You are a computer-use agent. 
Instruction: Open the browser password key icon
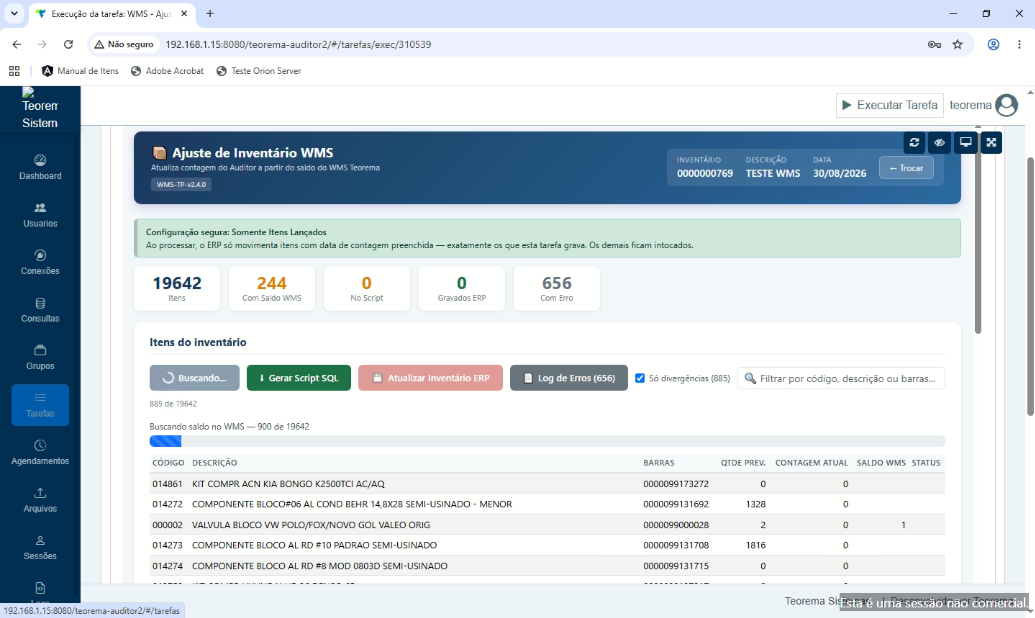tap(934, 44)
